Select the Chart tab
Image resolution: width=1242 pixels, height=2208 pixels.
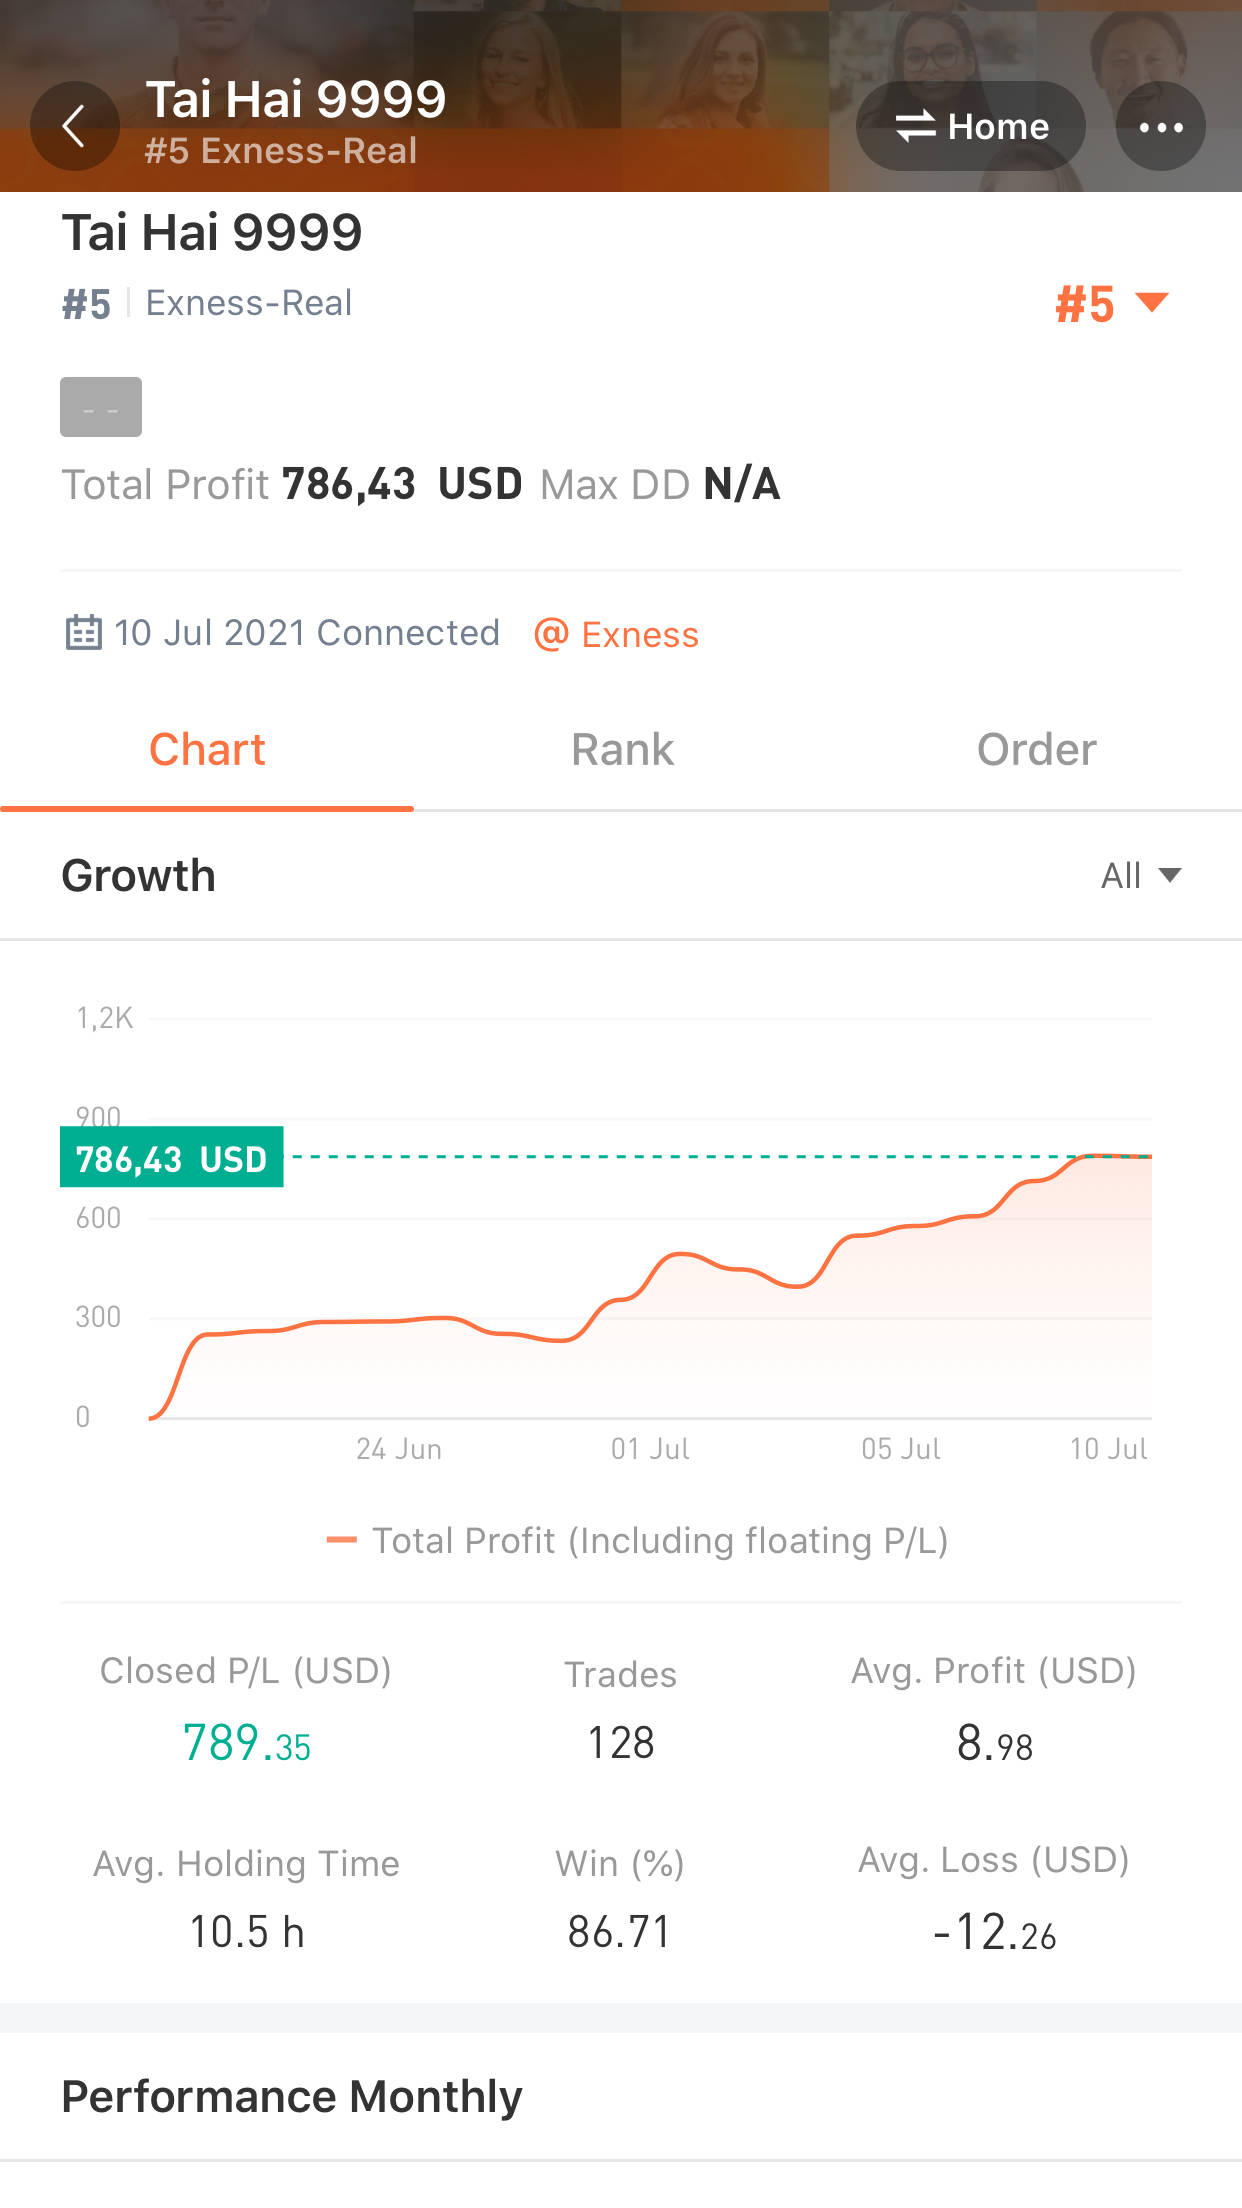click(x=207, y=750)
